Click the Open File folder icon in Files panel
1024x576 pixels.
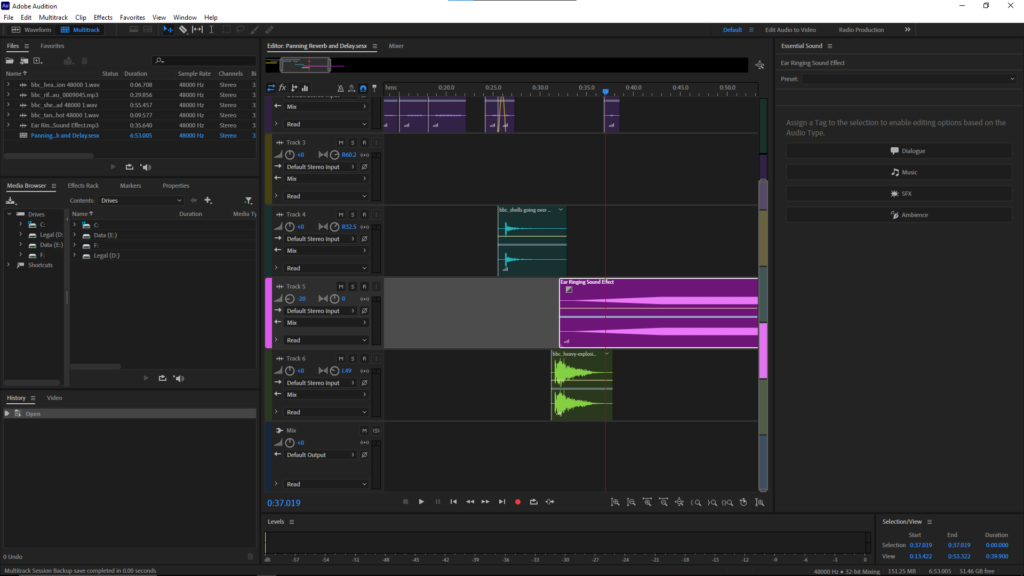[11, 61]
